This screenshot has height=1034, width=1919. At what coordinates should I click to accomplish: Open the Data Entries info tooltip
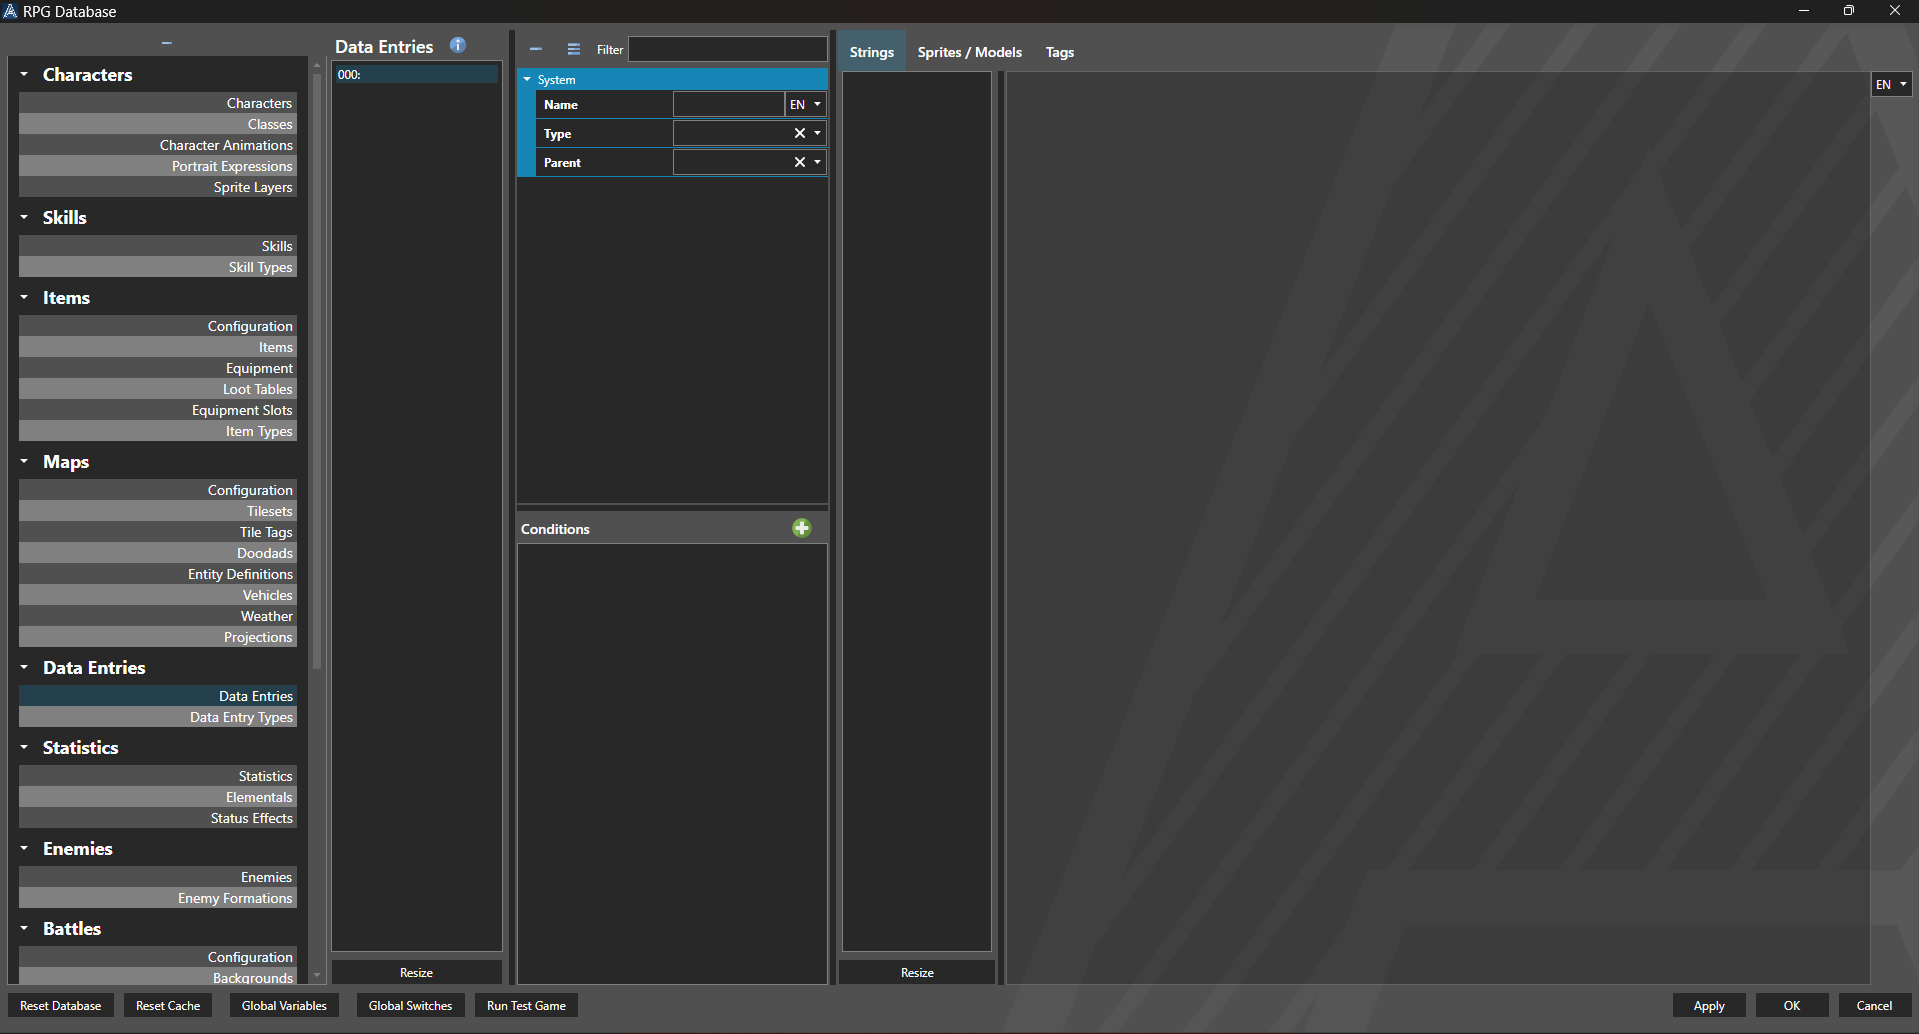click(x=458, y=45)
